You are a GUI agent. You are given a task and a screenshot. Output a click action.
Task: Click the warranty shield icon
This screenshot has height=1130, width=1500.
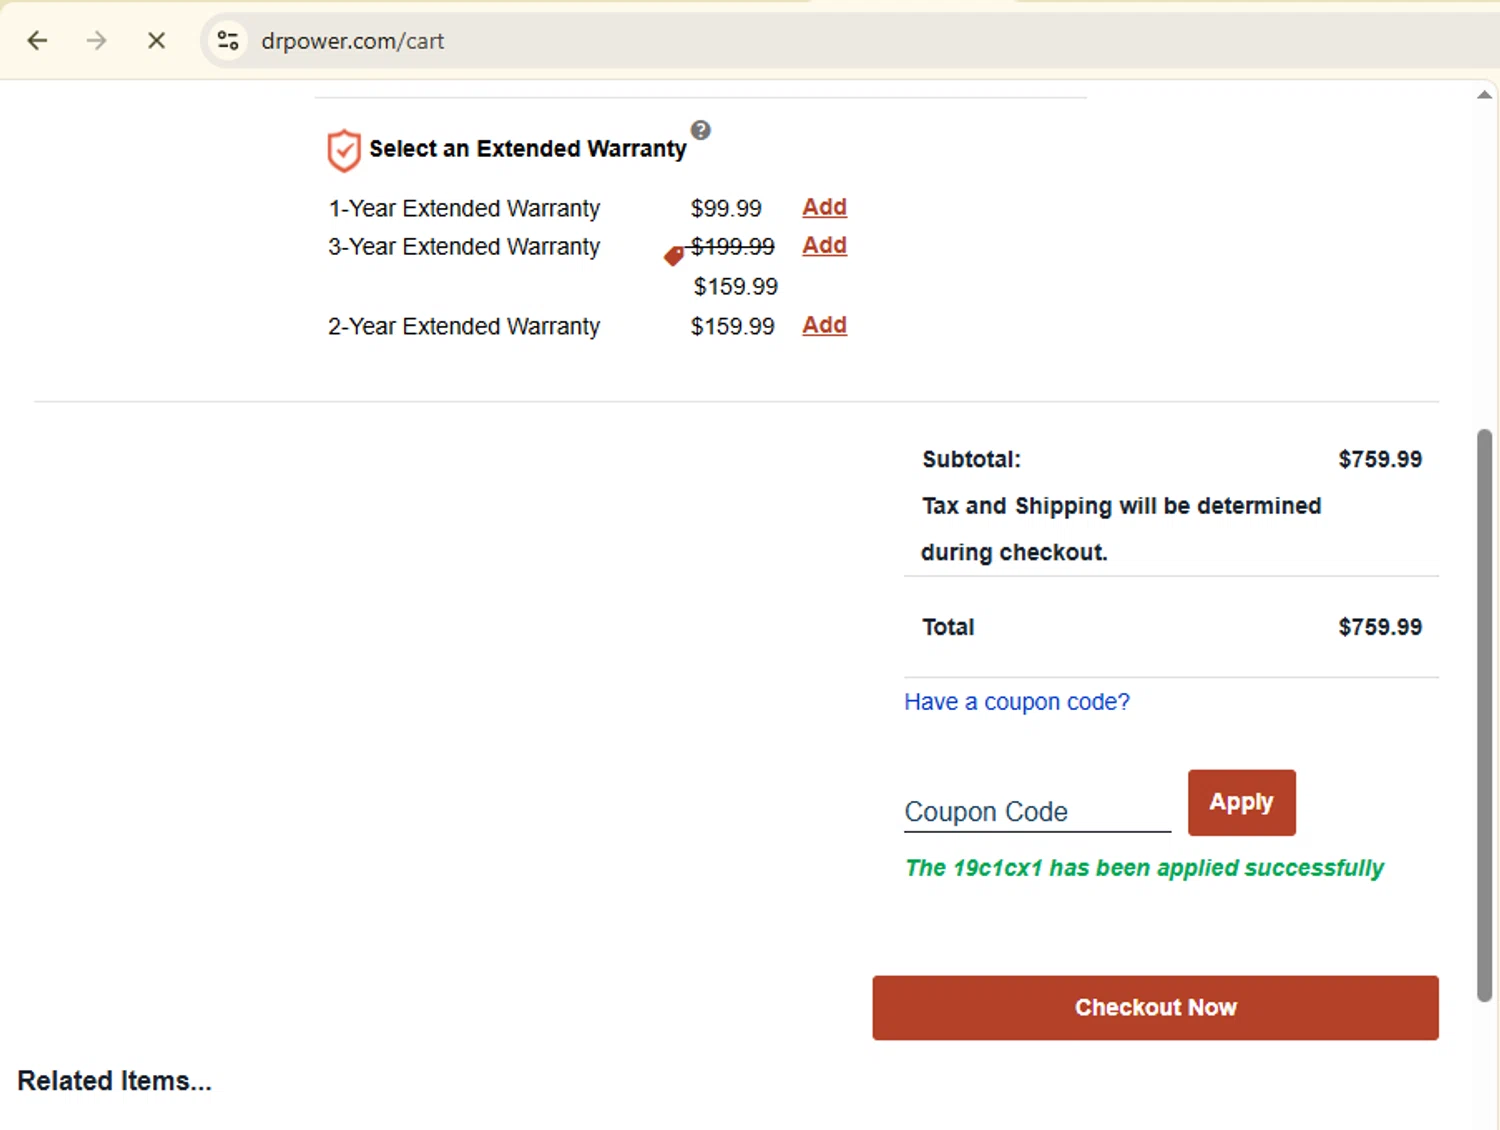coord(343,150)
